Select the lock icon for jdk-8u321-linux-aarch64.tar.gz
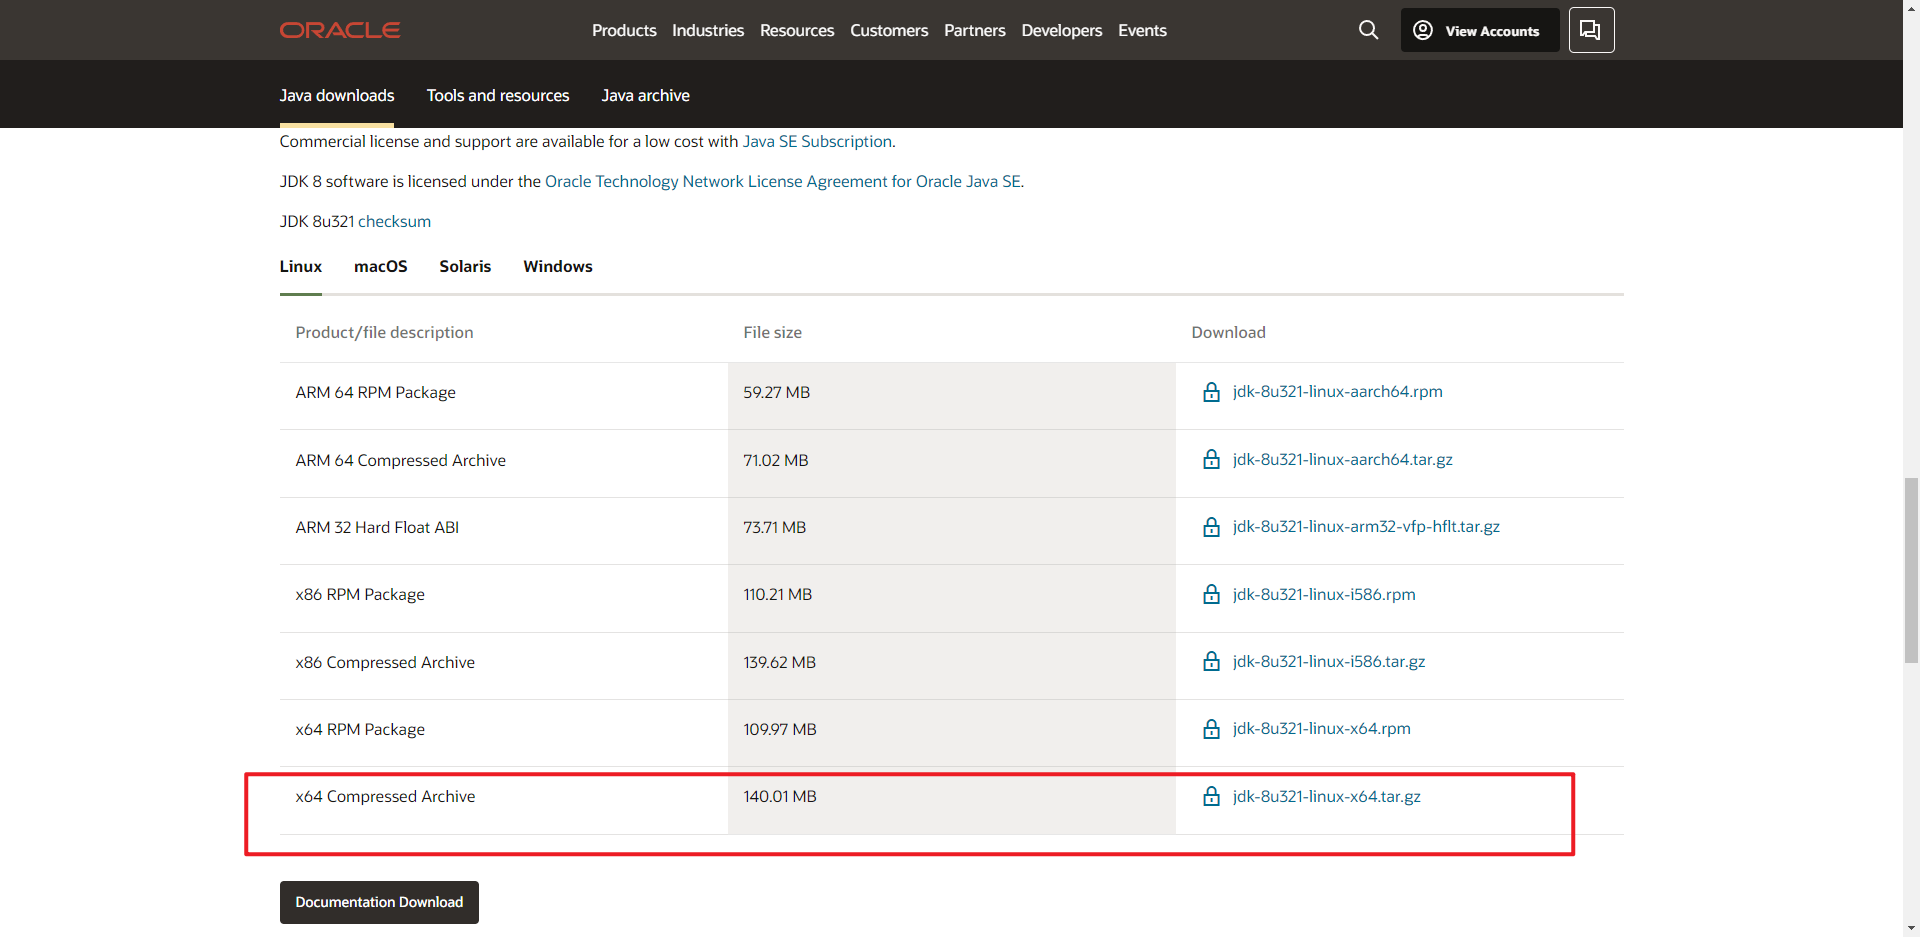Screen dimensions: 1920x937 [1211, 460]
